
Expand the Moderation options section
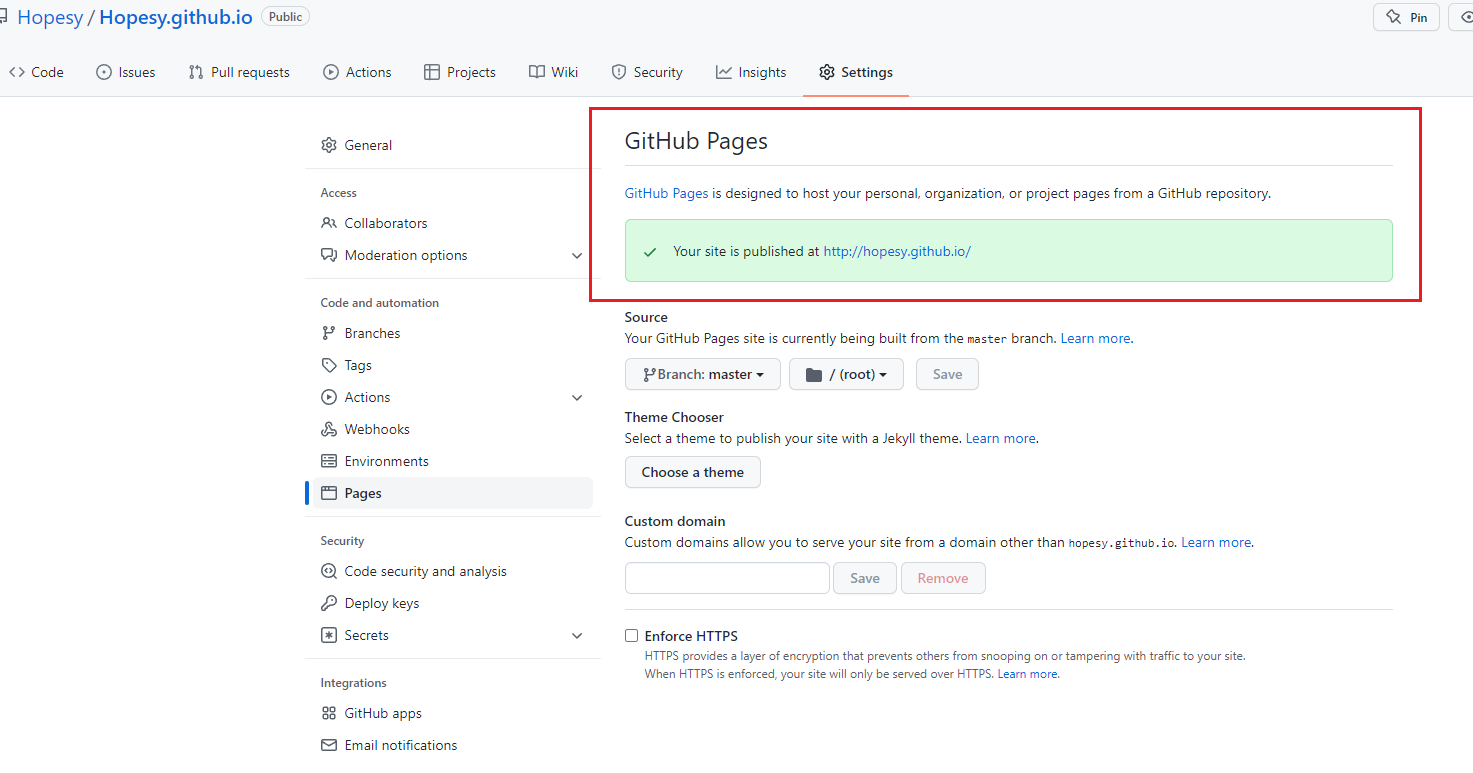pos(577,256)
